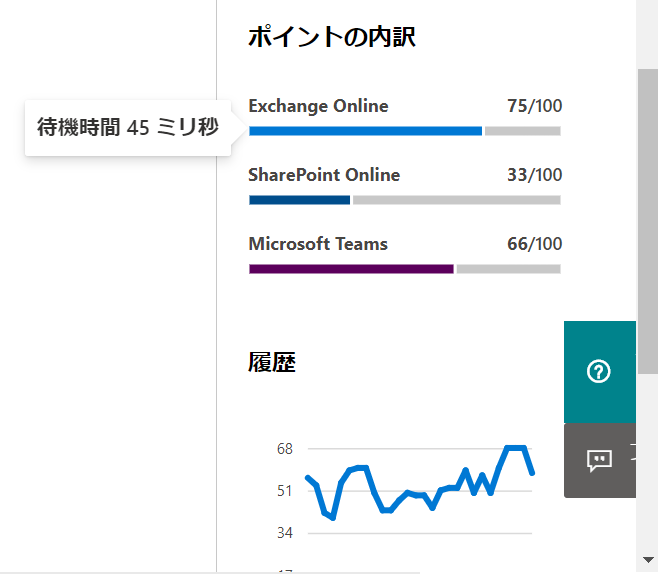Image resolution: width=658 pixels, height=574 pixels.
Task: Click the 66/100 score value
Action: 534,244
